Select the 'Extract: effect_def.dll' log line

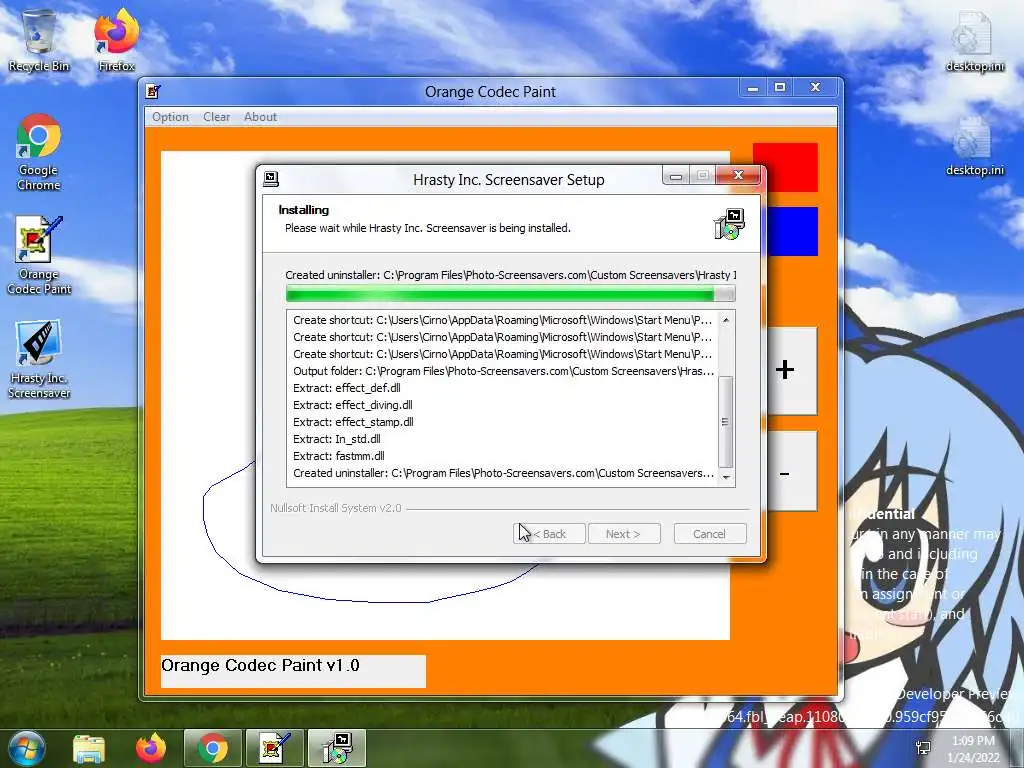[347, 388]
